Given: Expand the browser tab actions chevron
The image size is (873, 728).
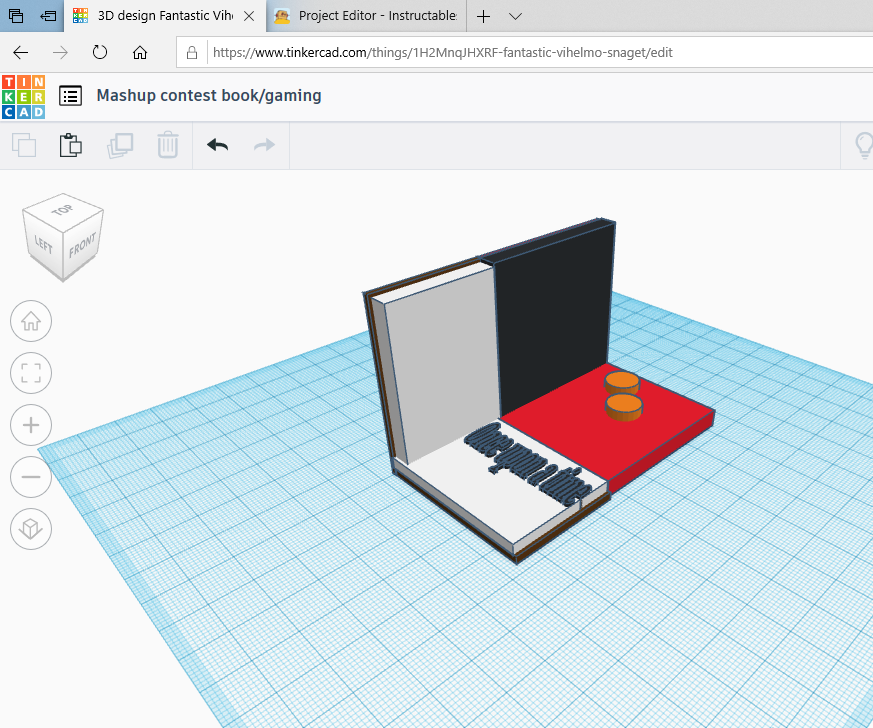Looking at the screenshot, I should (514, 16).
